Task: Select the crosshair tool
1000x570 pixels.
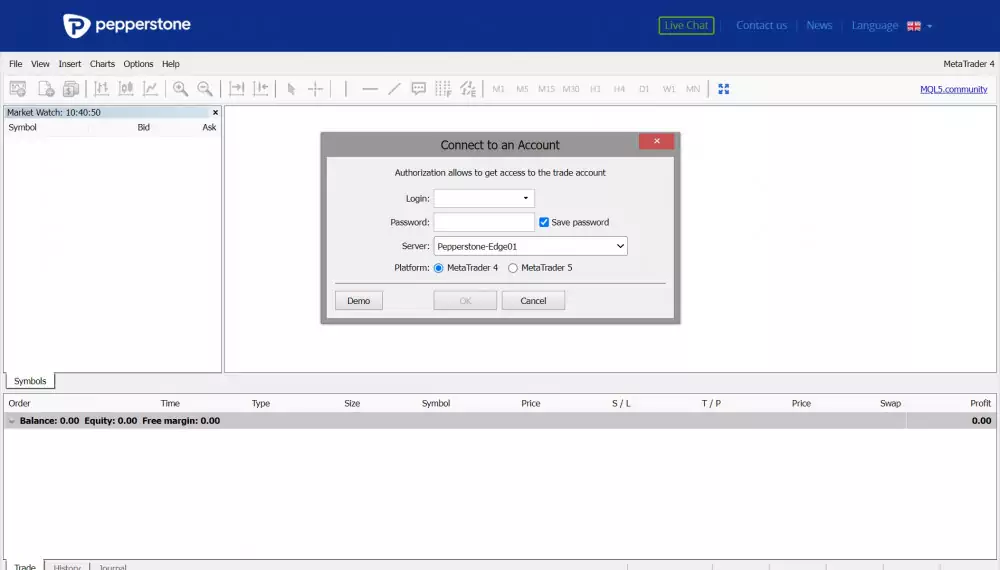Action: pos(316,89)
